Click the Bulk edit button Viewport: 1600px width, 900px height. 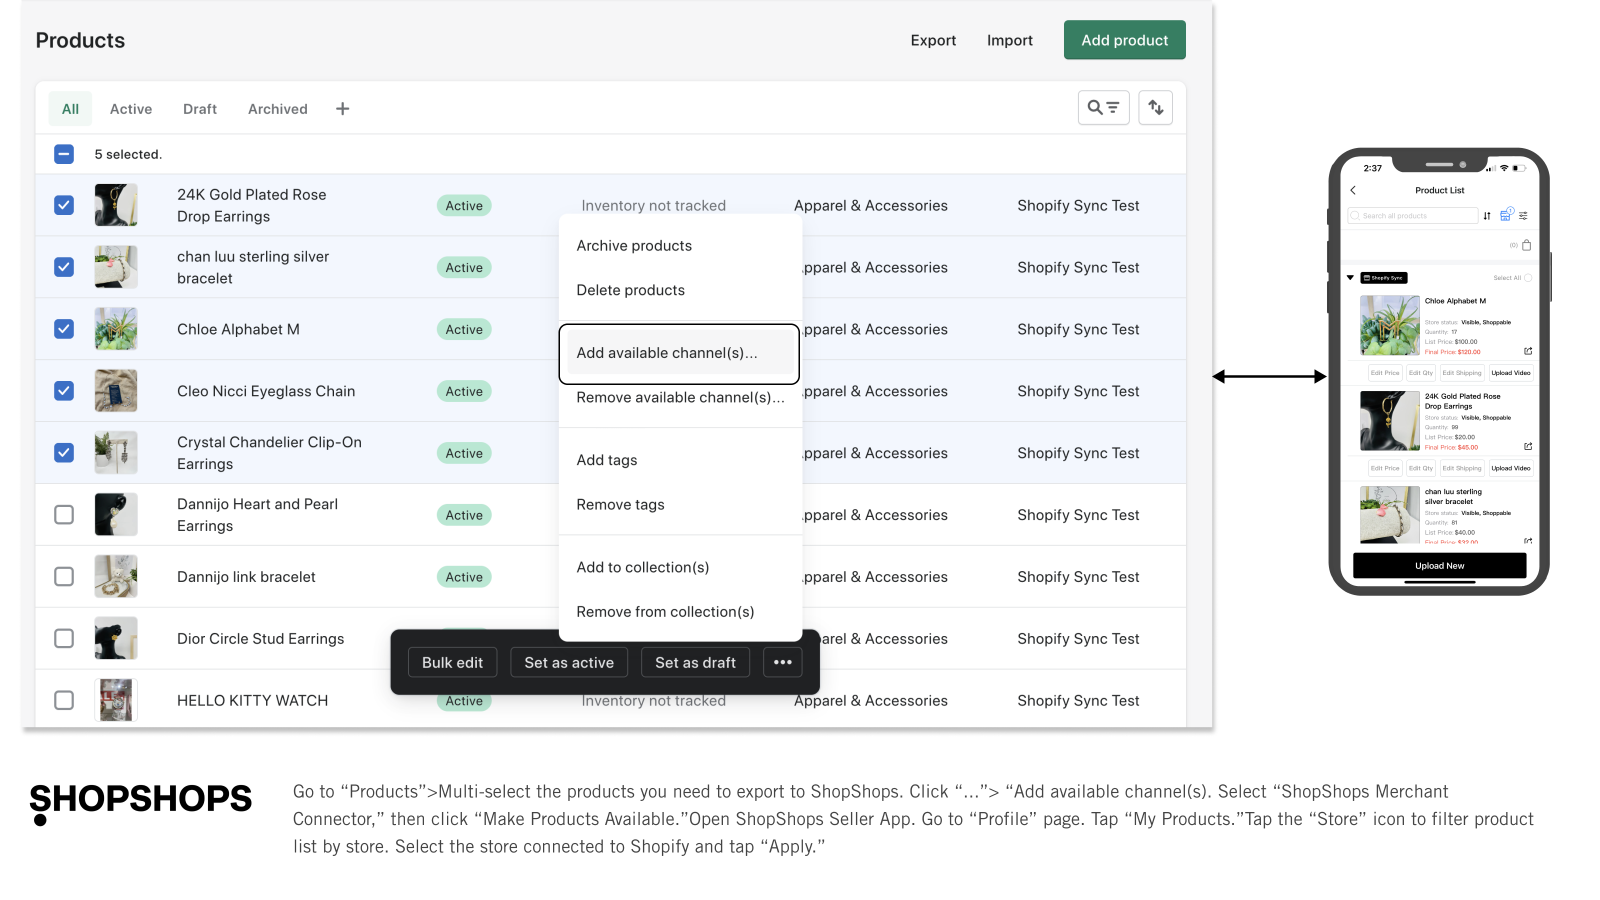pyautogui.click(x=452, y=662)
